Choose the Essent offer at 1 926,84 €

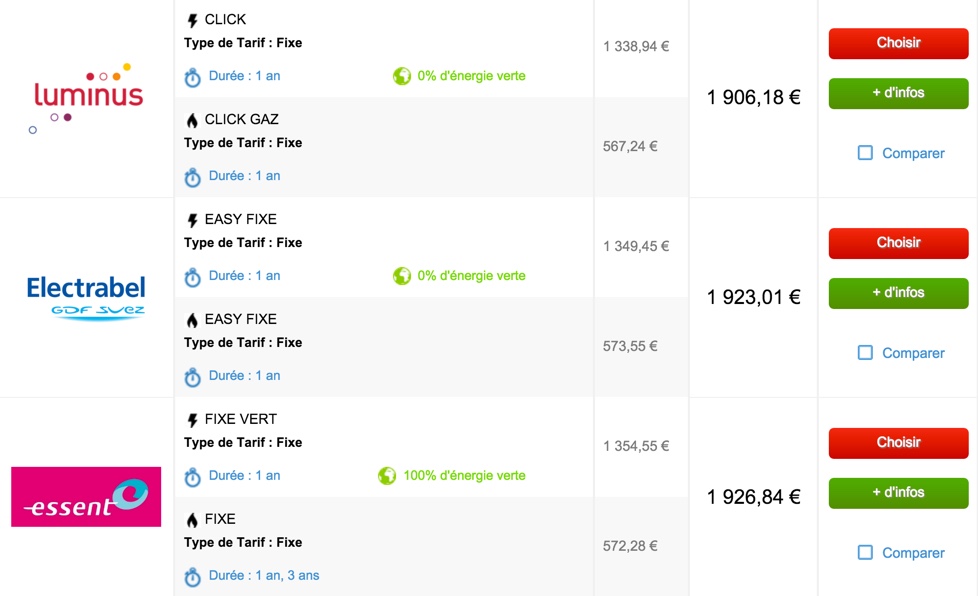point(898,443)
